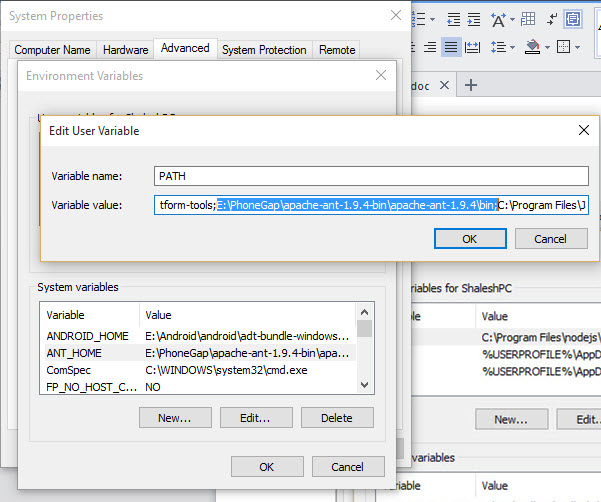The width and height of the screenshot is (601, 502).
Task: Toggle show/hide paragraph marks icon
Action: (x=552, y=19)
